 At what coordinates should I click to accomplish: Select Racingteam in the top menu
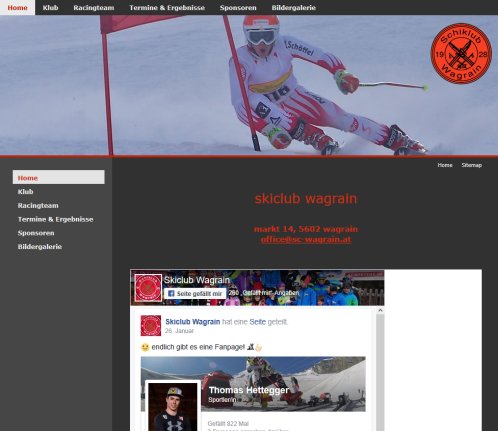coord(94,7)
